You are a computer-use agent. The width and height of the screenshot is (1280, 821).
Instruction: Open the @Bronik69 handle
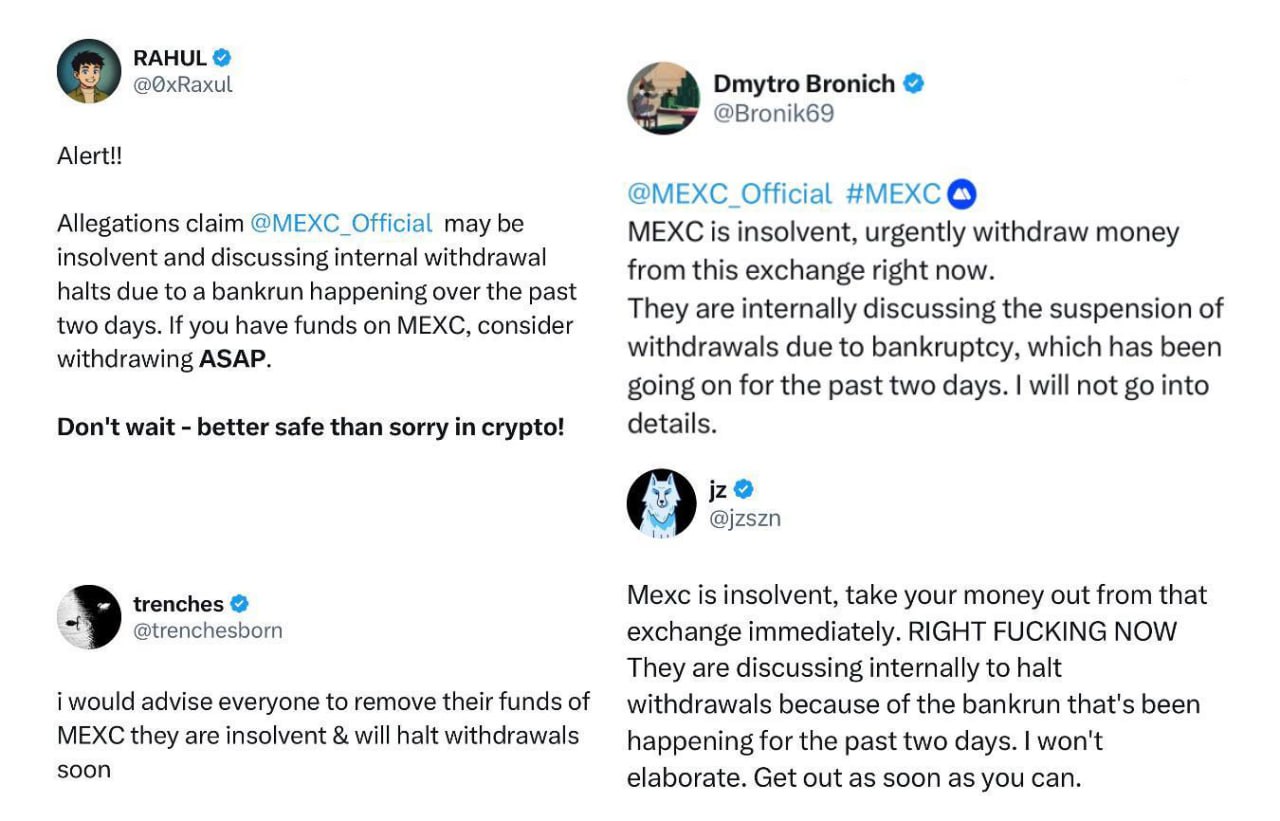coord(773,114)
